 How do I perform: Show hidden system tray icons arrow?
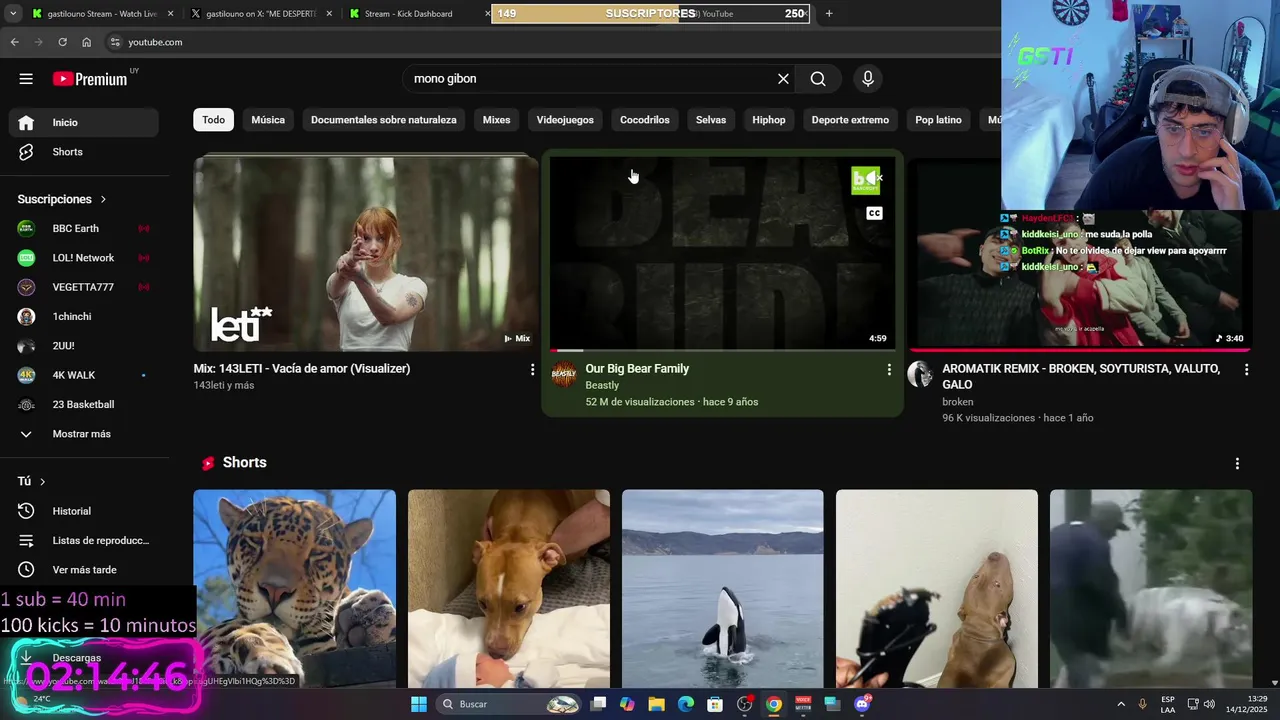[1121, 704]
